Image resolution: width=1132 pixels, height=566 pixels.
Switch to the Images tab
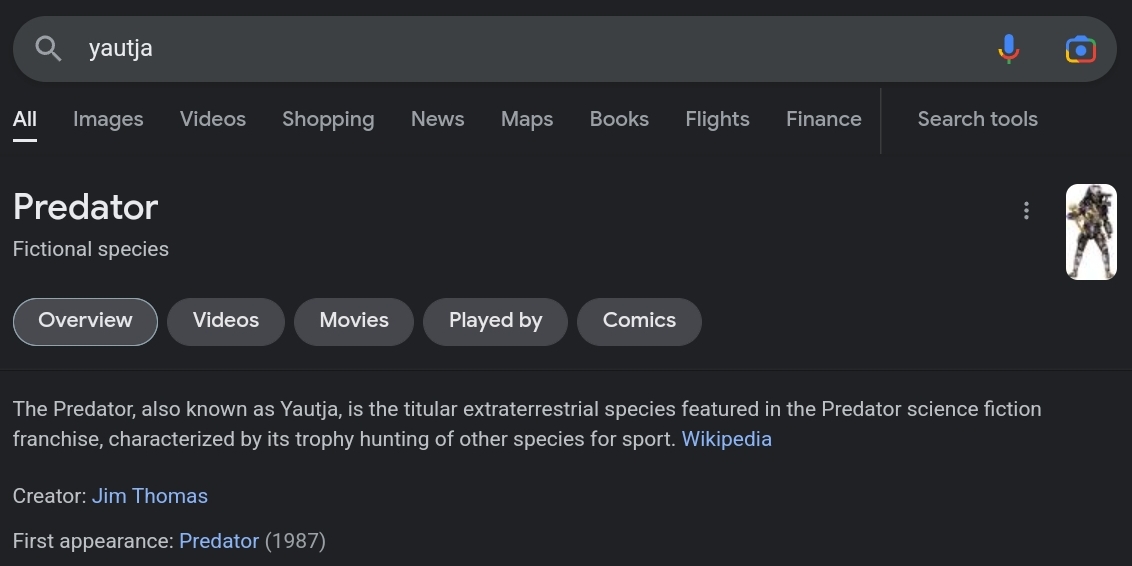(x=108, y=119)
